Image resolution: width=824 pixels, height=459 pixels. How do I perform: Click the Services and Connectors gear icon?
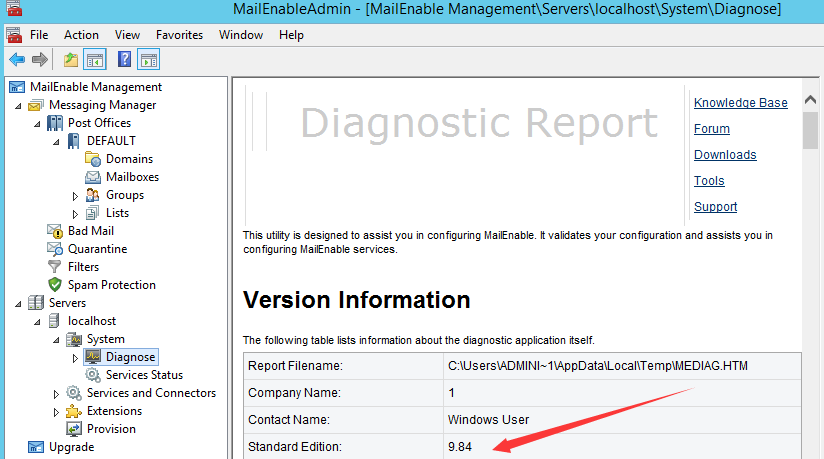coord(74,393)
